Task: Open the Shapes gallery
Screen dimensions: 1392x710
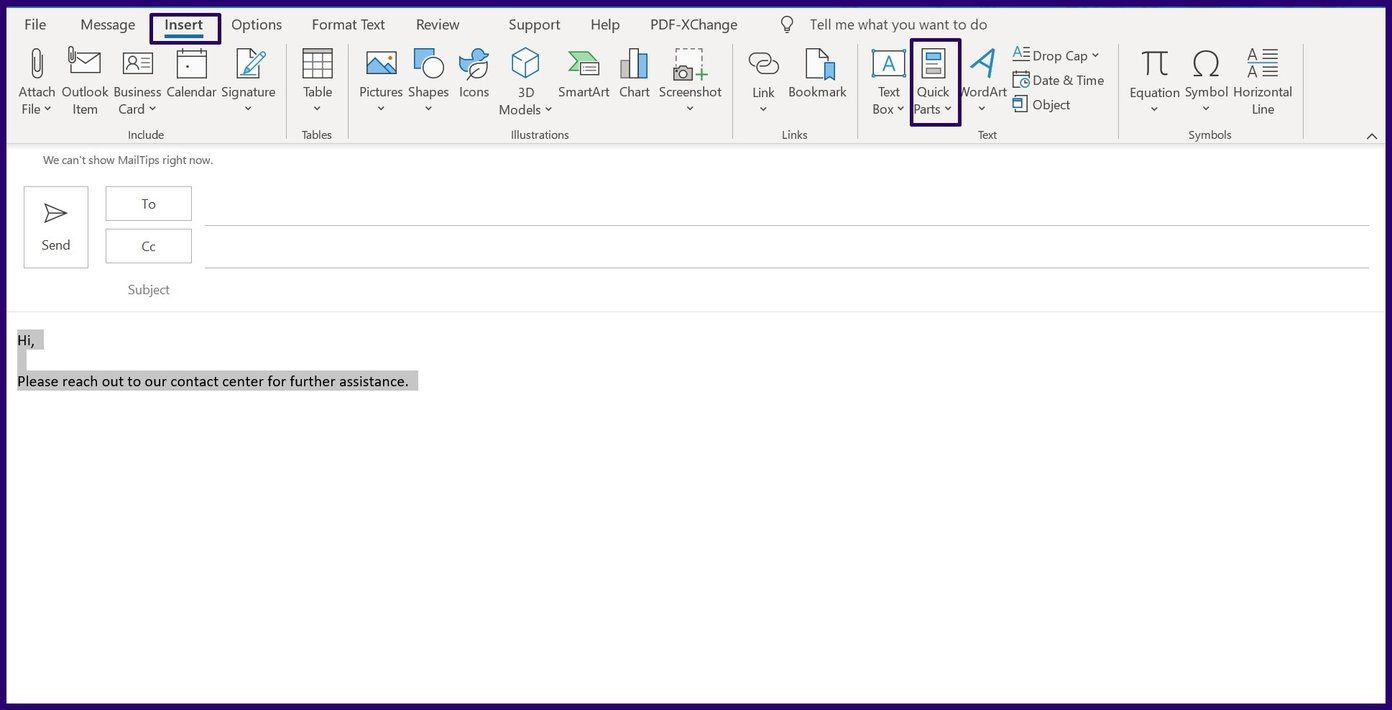Action: tap(428, 81)
